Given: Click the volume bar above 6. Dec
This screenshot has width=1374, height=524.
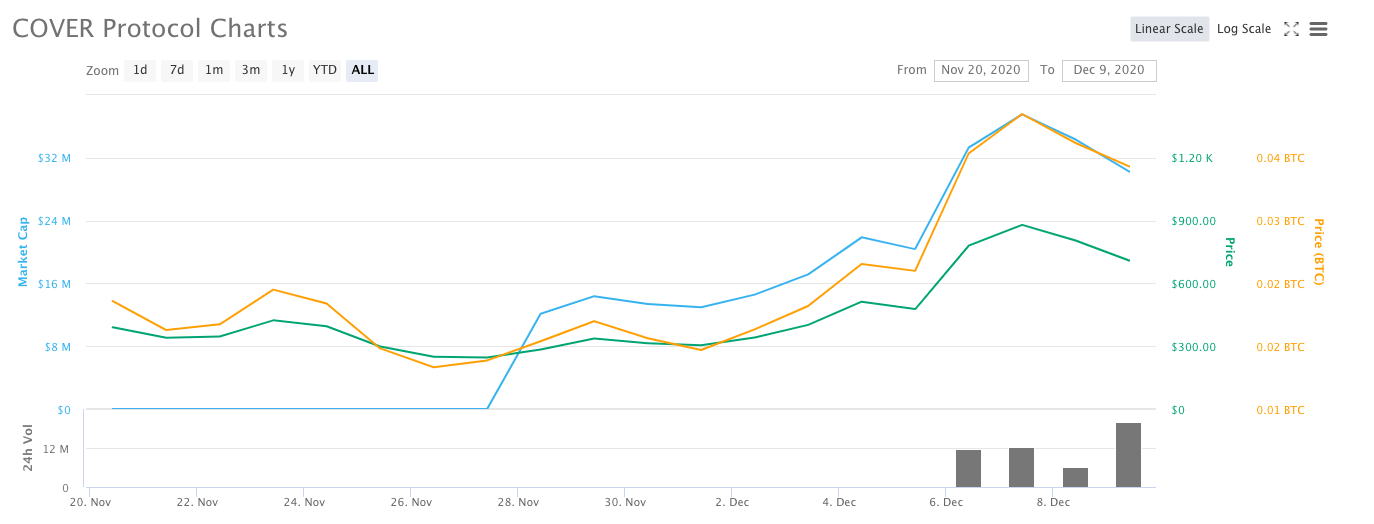Looking at the screenshot, I should point(968,468).
